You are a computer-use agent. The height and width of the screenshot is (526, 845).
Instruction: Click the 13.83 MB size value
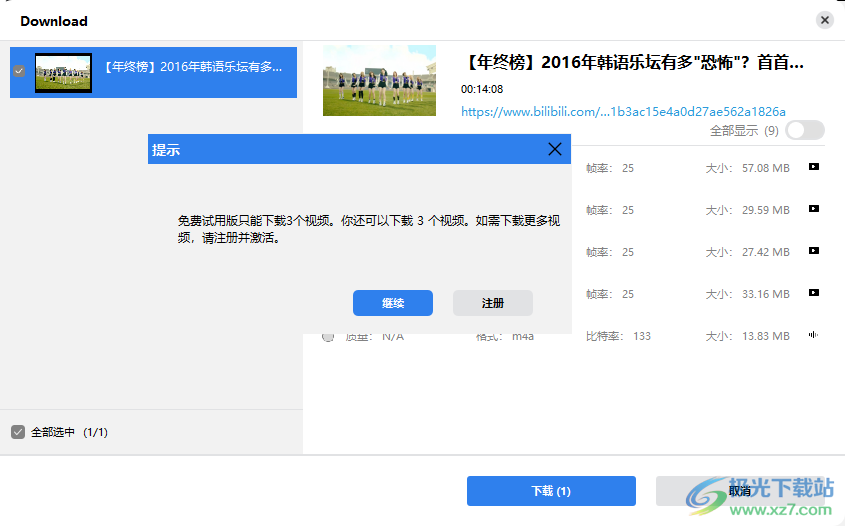click(x=765, y=336)
